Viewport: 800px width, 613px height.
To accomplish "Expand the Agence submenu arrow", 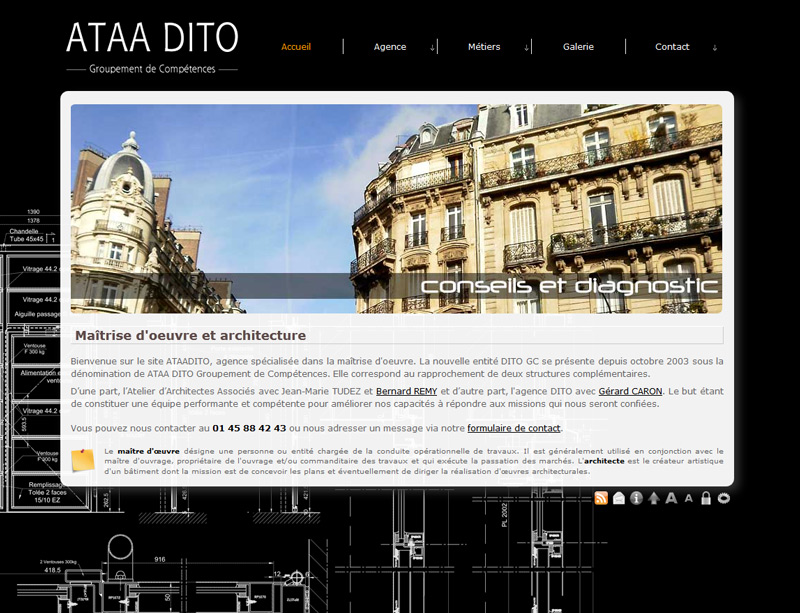I will [x=432, y=48].
